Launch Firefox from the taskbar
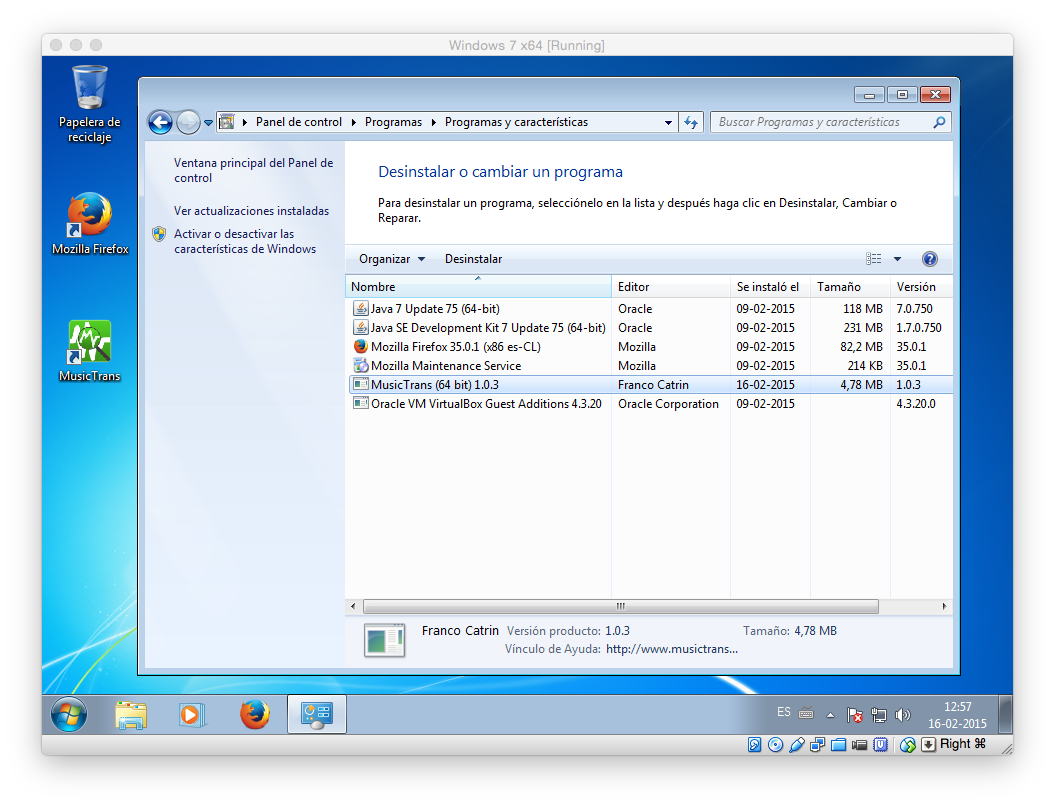Screen dimensions: 1055x805 pyautogui.click(x=255, y=714)
